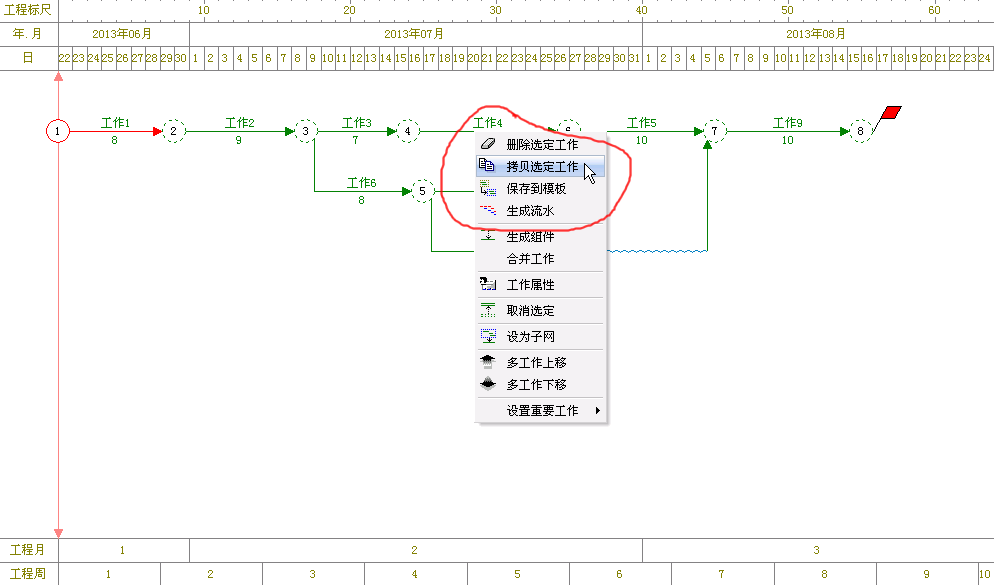
Task: Open 工作属性 from the context menu
Action: pyautogui.click(x=540, y=285)
